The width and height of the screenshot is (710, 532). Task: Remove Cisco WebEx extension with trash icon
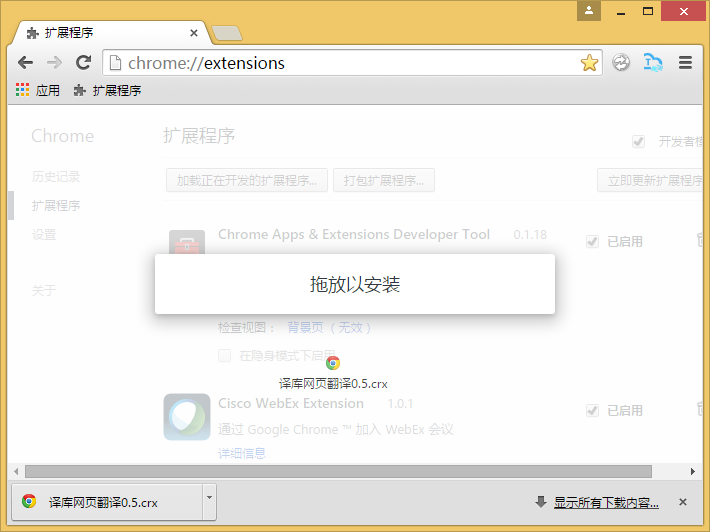(x=700, y=409)
